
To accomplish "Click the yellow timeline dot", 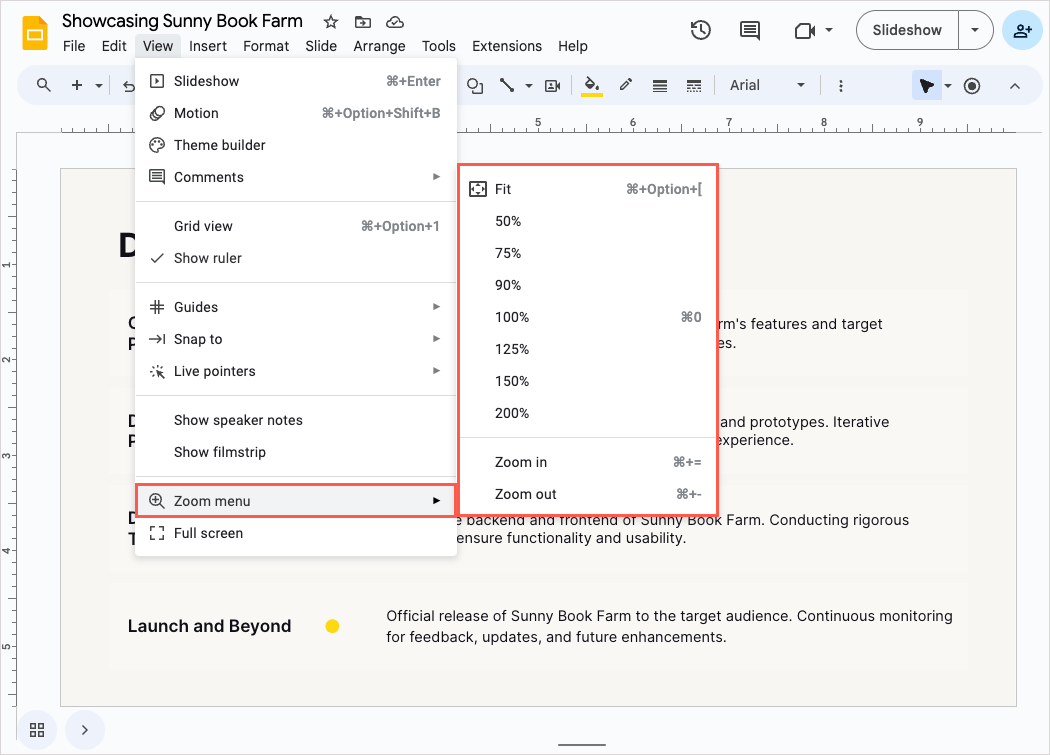I will click(x=332, y=626).
